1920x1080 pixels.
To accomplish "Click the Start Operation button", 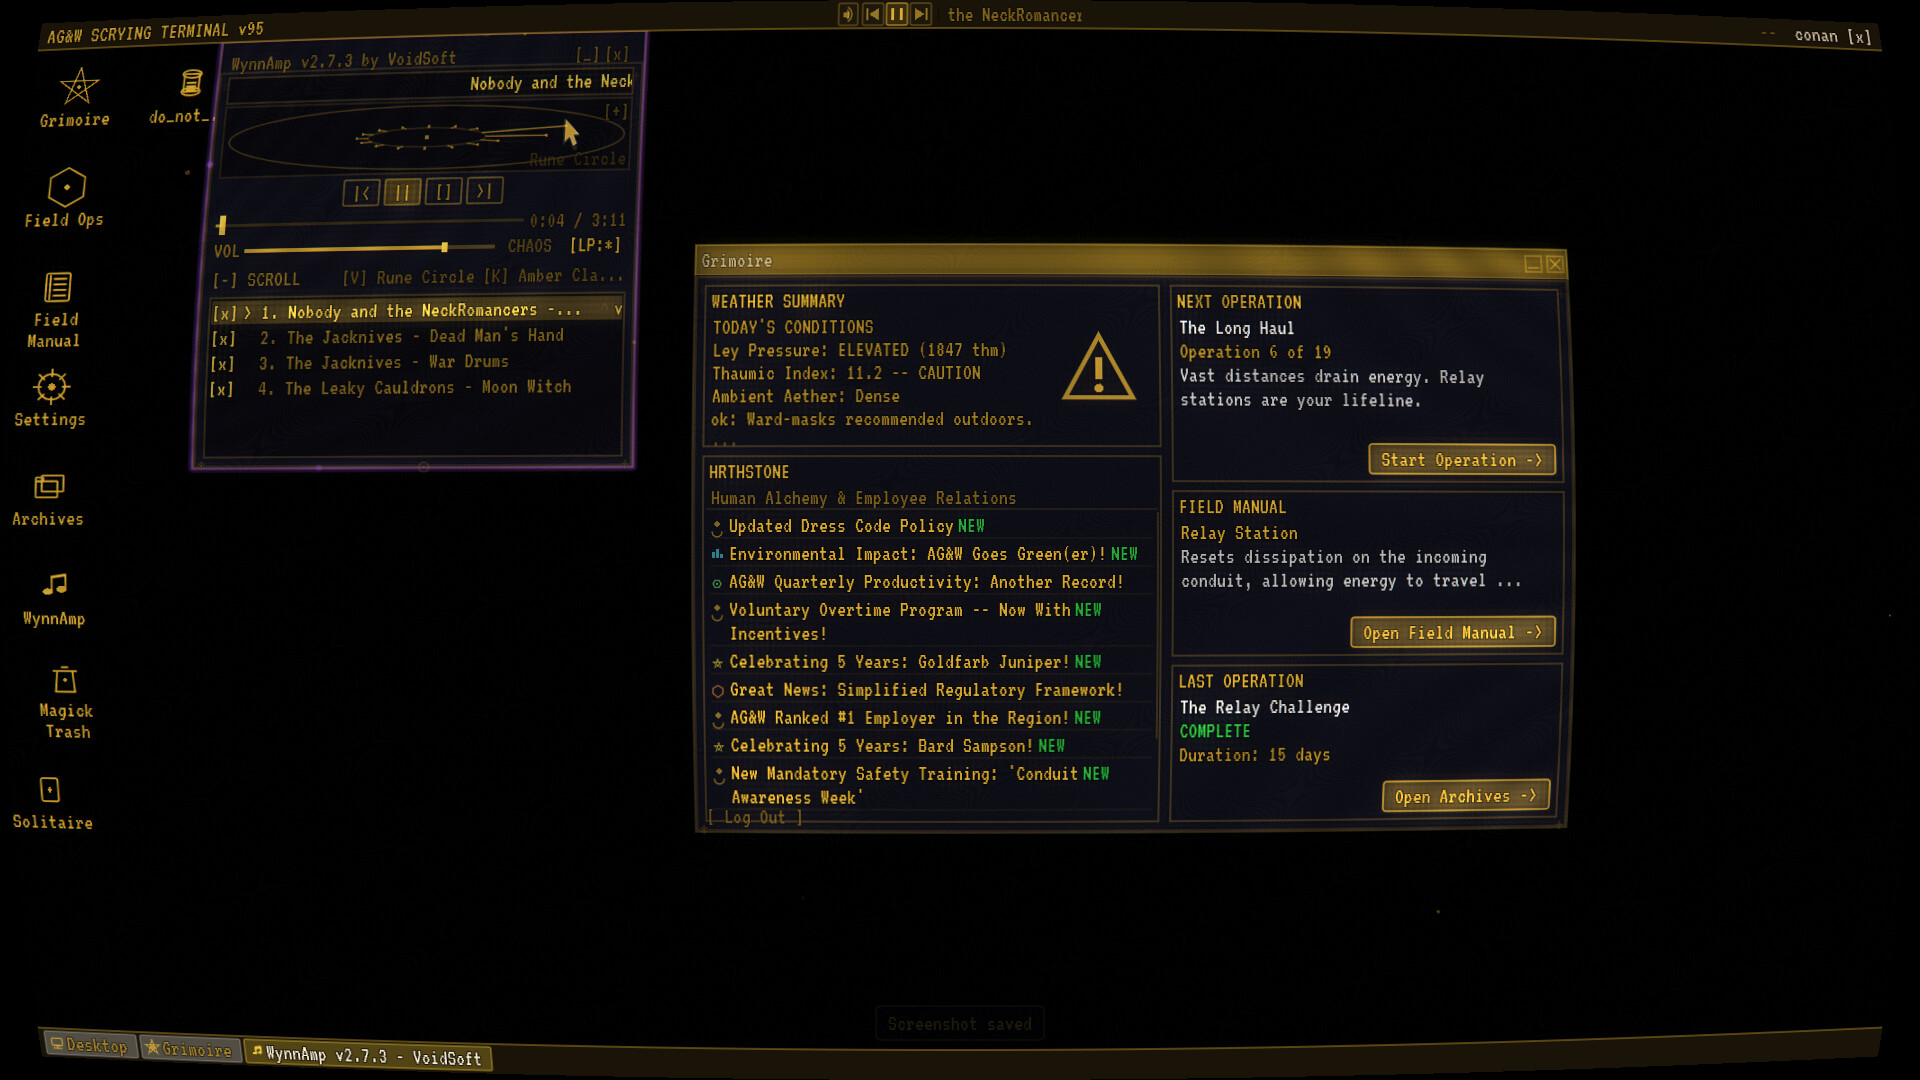I will [1461, 460].
